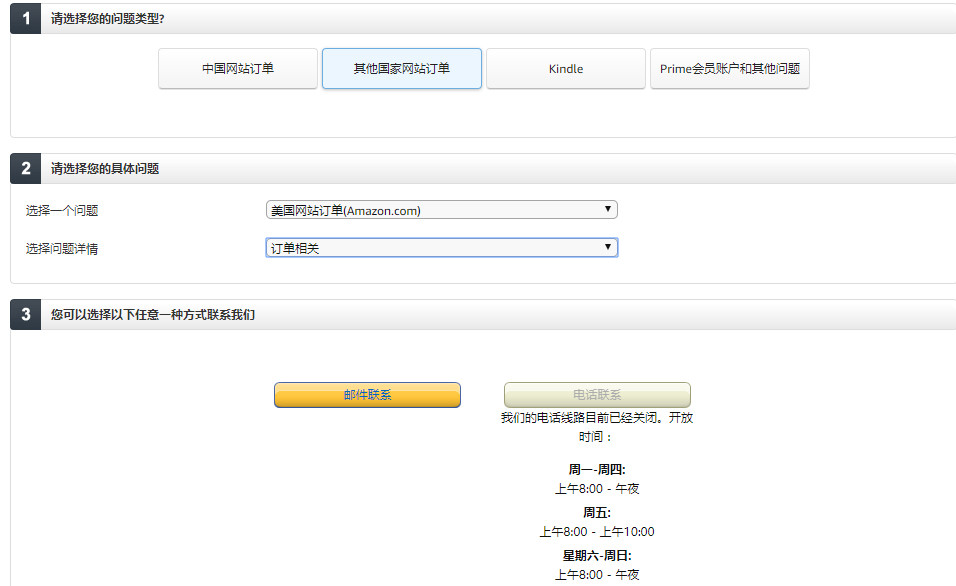Click the 周五: hours label
Image resolution: width=956 pixels, height=586 pixels.
point(597,512)
